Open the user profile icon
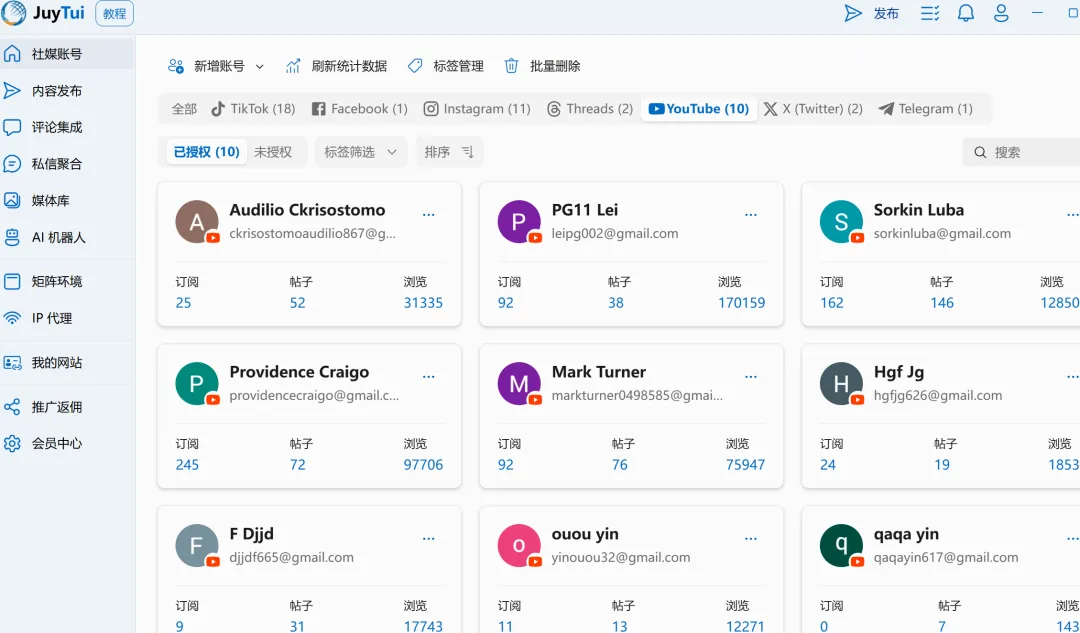Viewport: 1080px width, 633px height. click(1001, 13)
